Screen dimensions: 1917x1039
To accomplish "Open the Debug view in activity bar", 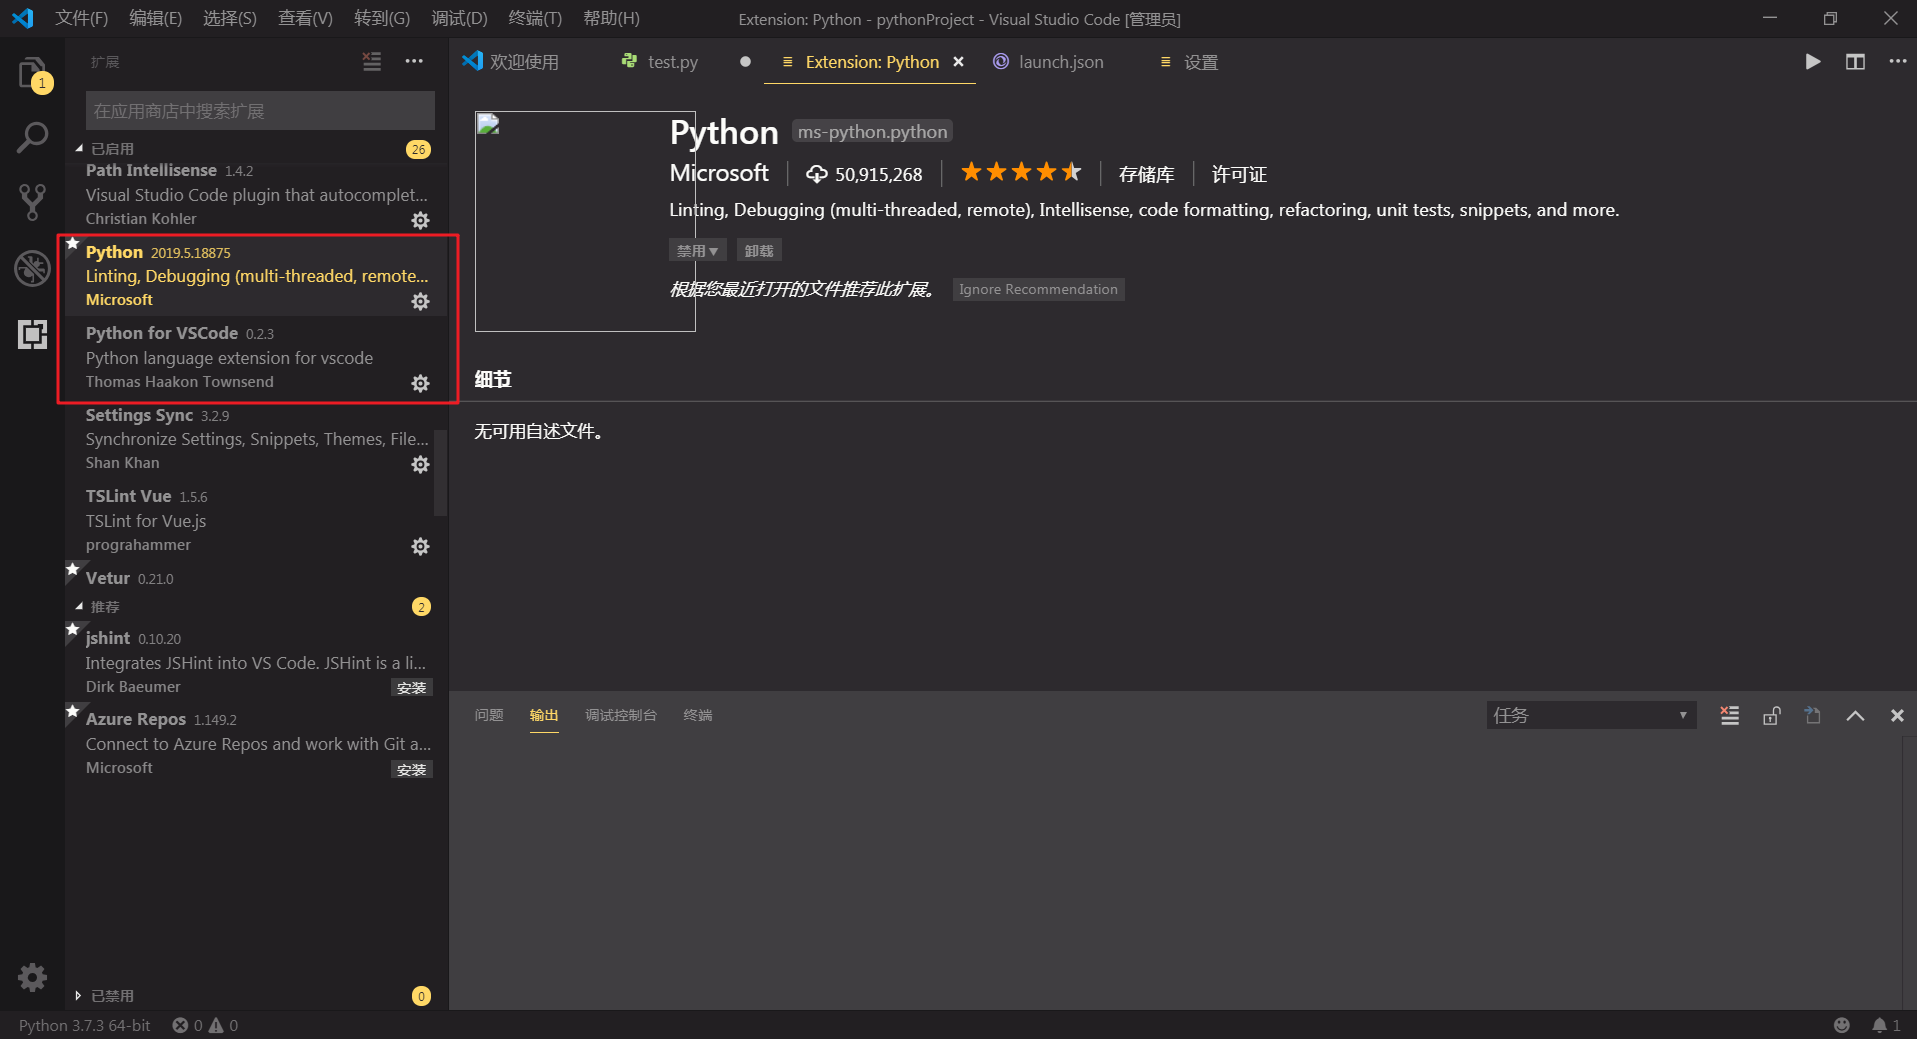I will click(x=32, y=268).
